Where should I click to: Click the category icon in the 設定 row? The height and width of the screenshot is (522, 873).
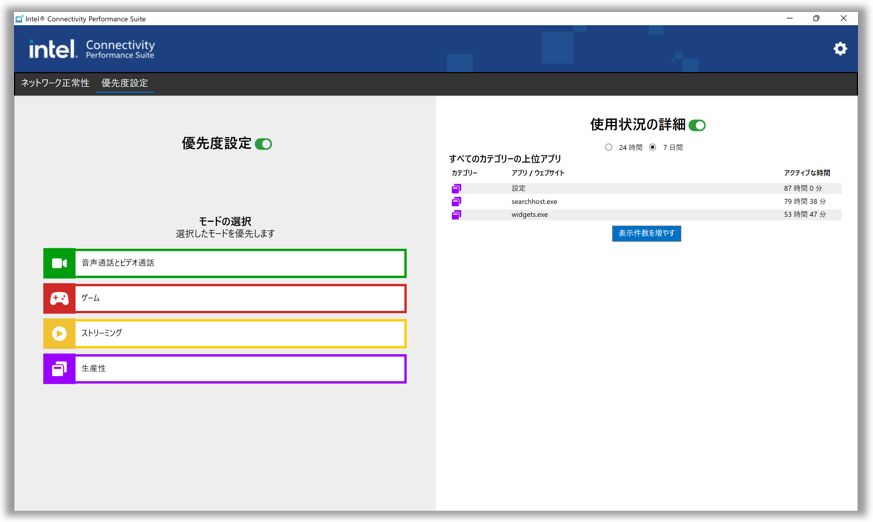456,189
